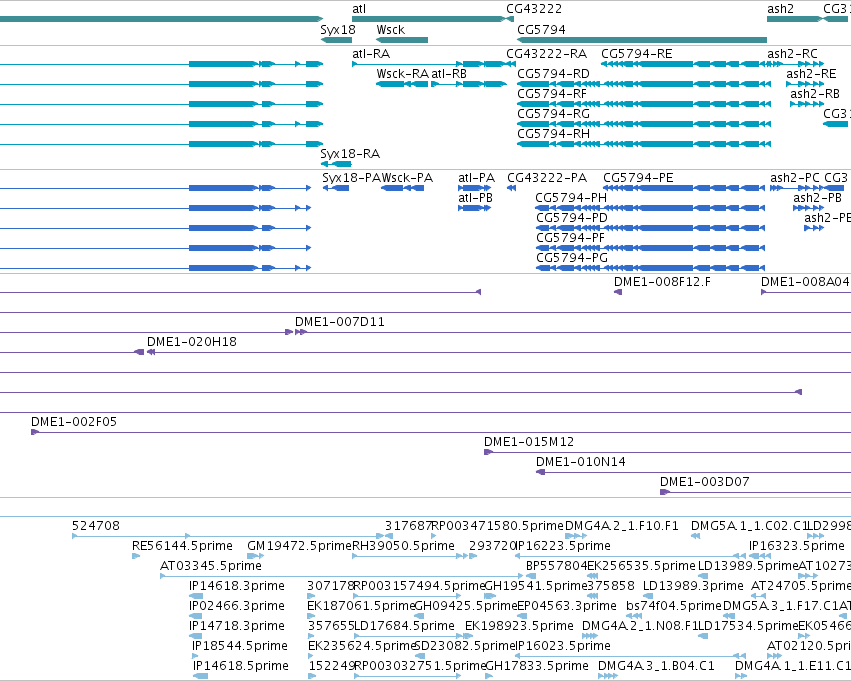Click the Syx18-RA transcript glyph
The width and height of the screenshot is (851, 681).
(x=336, y=164)
